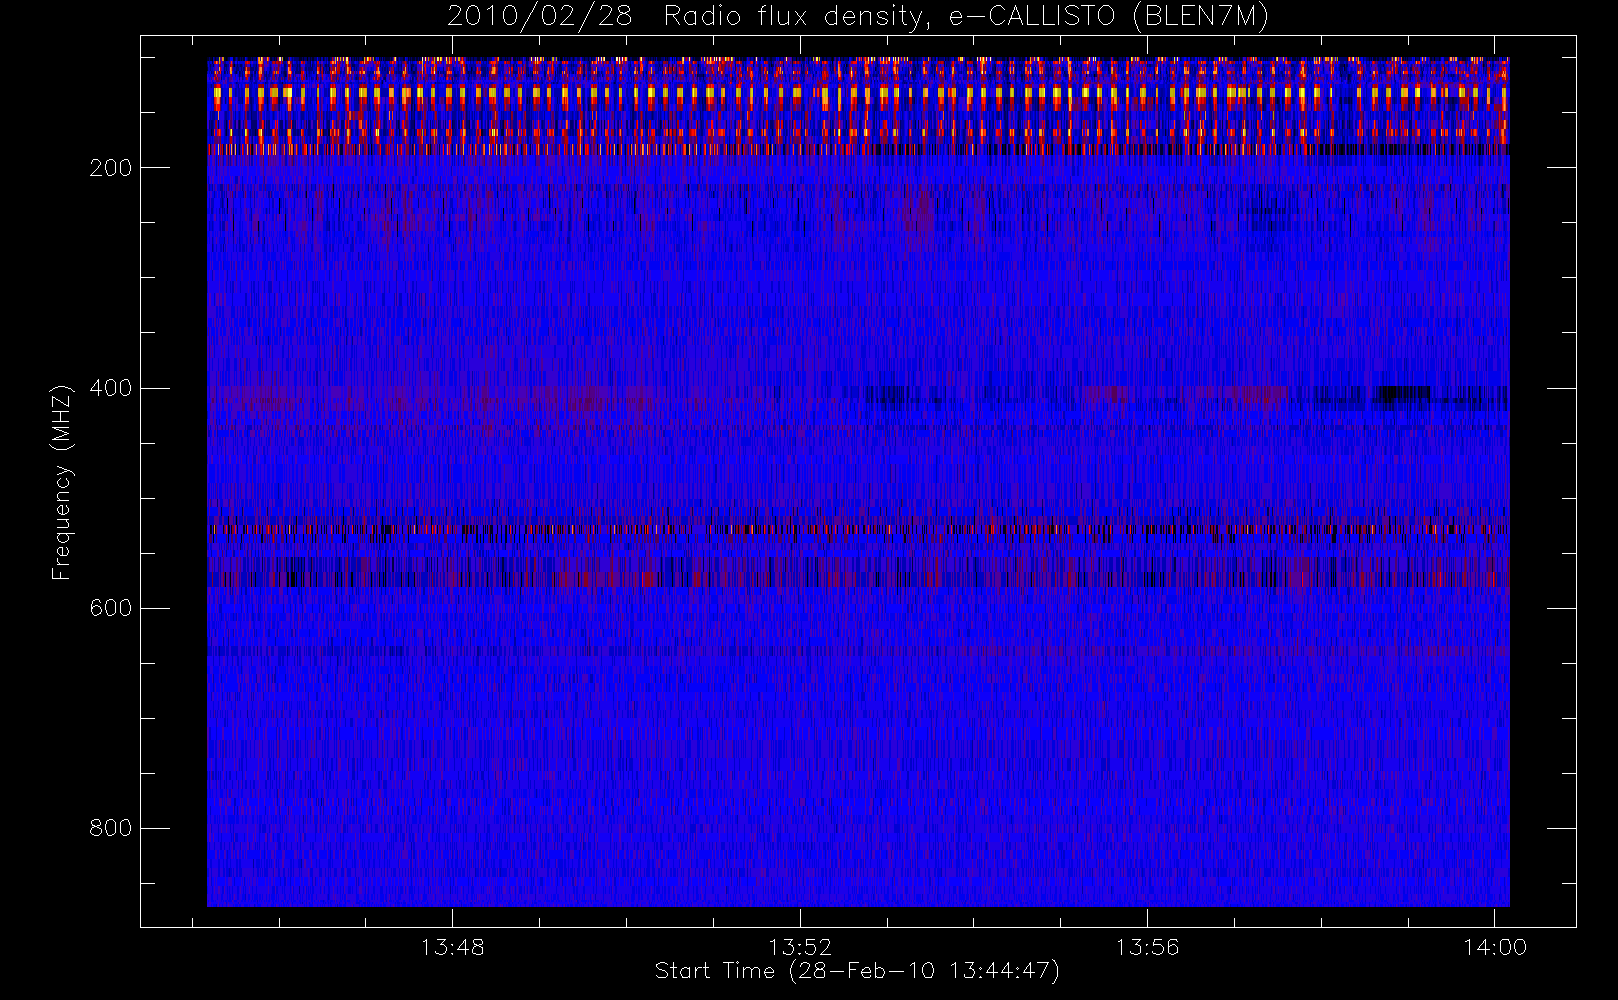The image size is (1618, 1000).
Task: Click the 13:52 time tick label
Action: coord(800,947)
